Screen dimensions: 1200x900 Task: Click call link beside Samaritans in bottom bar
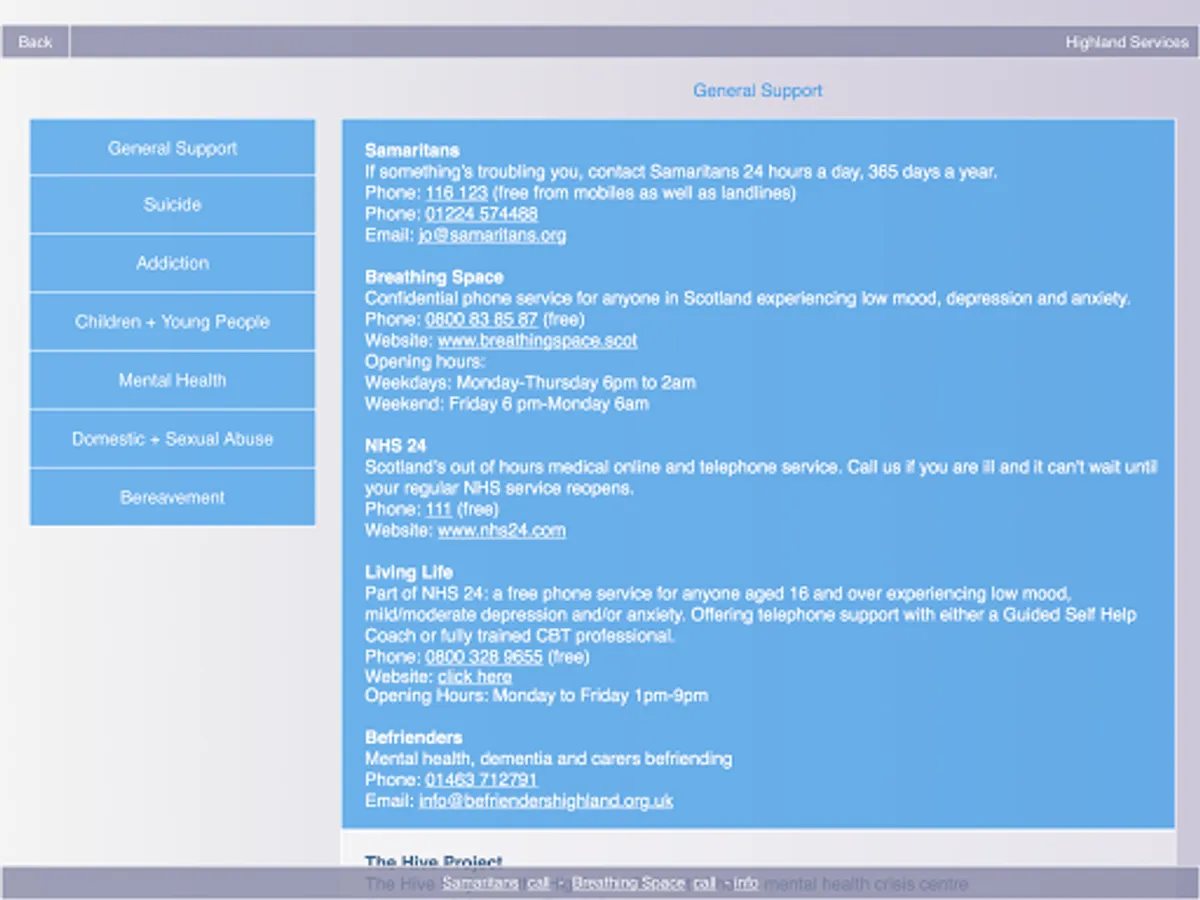(539, 883)
